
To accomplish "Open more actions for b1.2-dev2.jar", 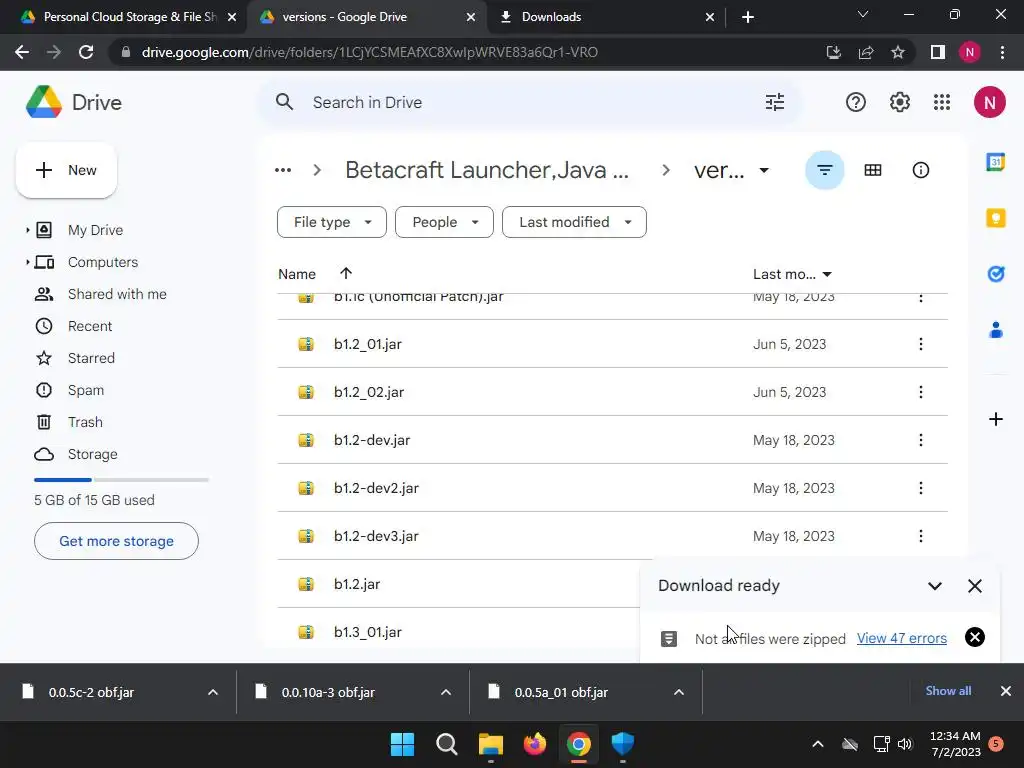I will click(920, 488).
